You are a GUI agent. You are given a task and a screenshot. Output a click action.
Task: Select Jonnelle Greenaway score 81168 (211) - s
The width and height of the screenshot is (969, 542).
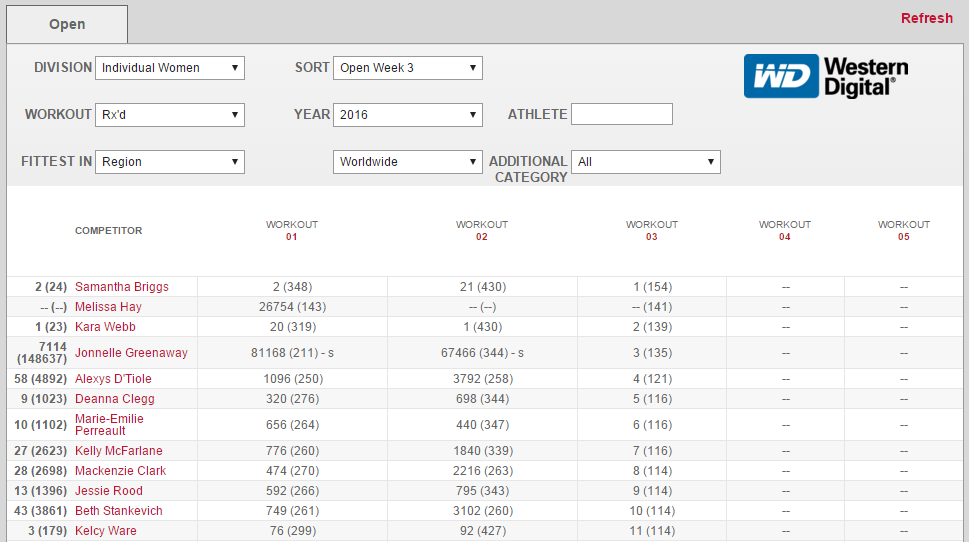point(292,353)
